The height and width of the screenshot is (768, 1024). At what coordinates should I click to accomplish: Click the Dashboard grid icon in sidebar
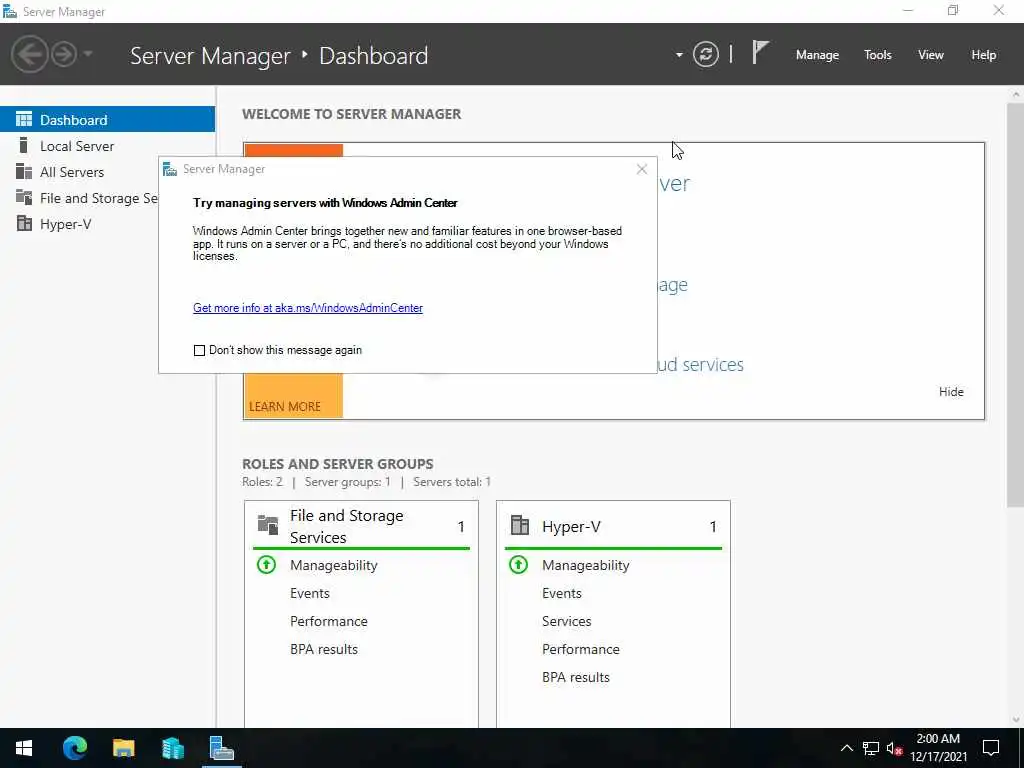click(x=24, y=119)
